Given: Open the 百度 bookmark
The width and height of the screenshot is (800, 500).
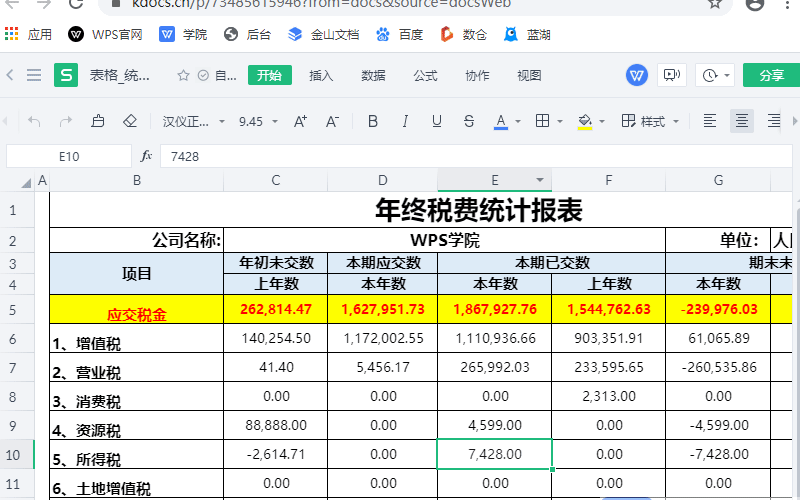Looking at the screenshot, I should [x=399, y=35].
